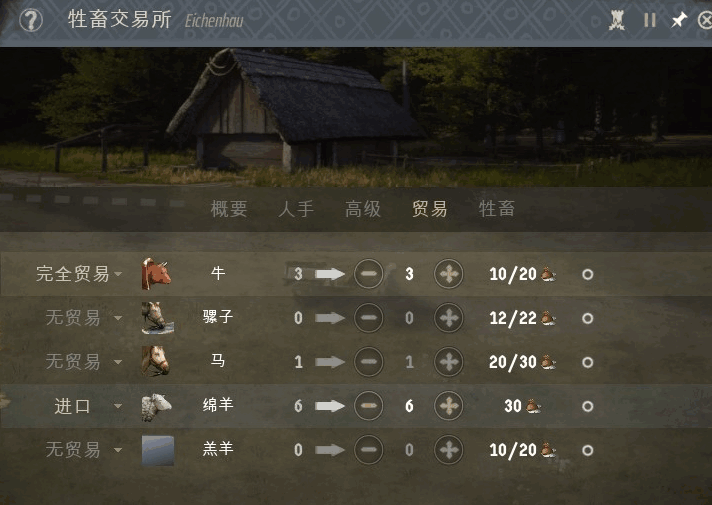
Task: Click the castle tower icon in header
Action: pyautogui.click(x=617, y=20)
